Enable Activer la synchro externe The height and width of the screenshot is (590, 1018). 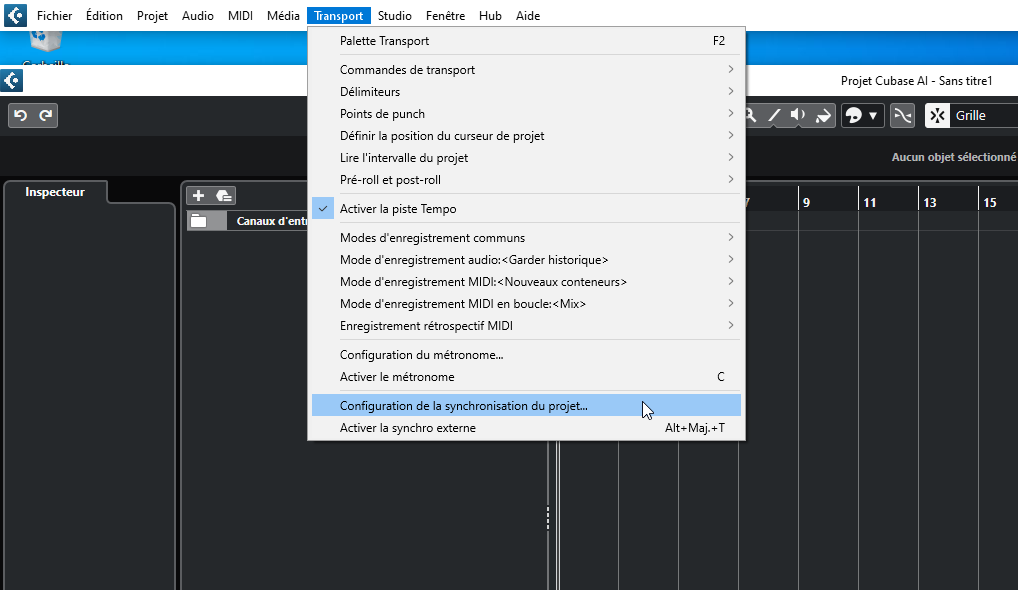click(408, 428)
